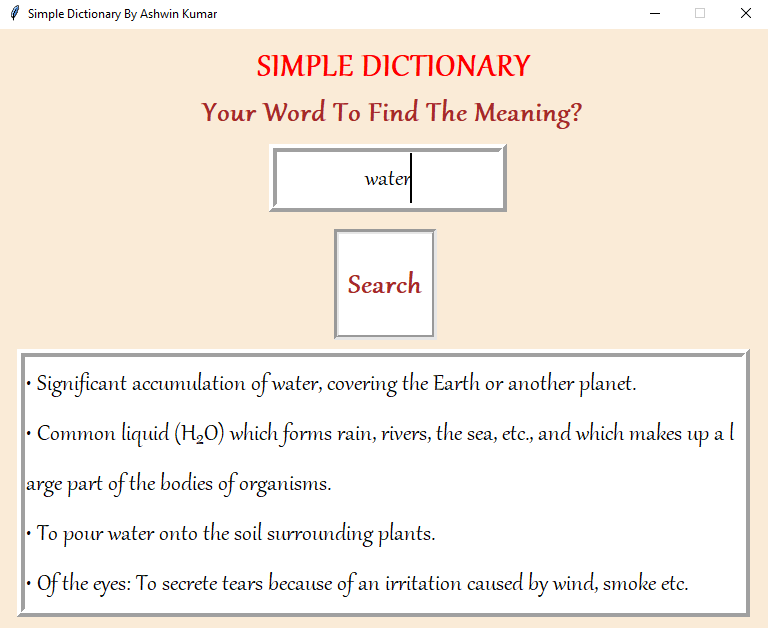Viewport: 768px width, 628px height.
Task: Click the disabled maximize button in title bar
Action: pyautogui.click(x=700, y=13)
